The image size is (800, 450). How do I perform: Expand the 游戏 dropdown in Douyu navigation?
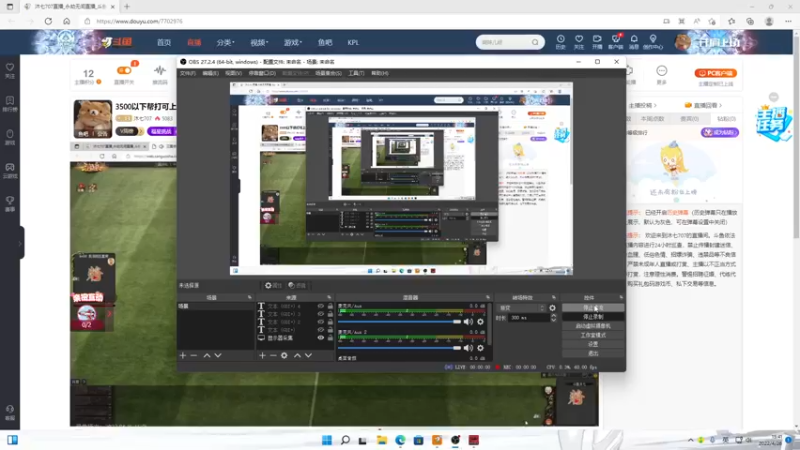pos(292,42)
